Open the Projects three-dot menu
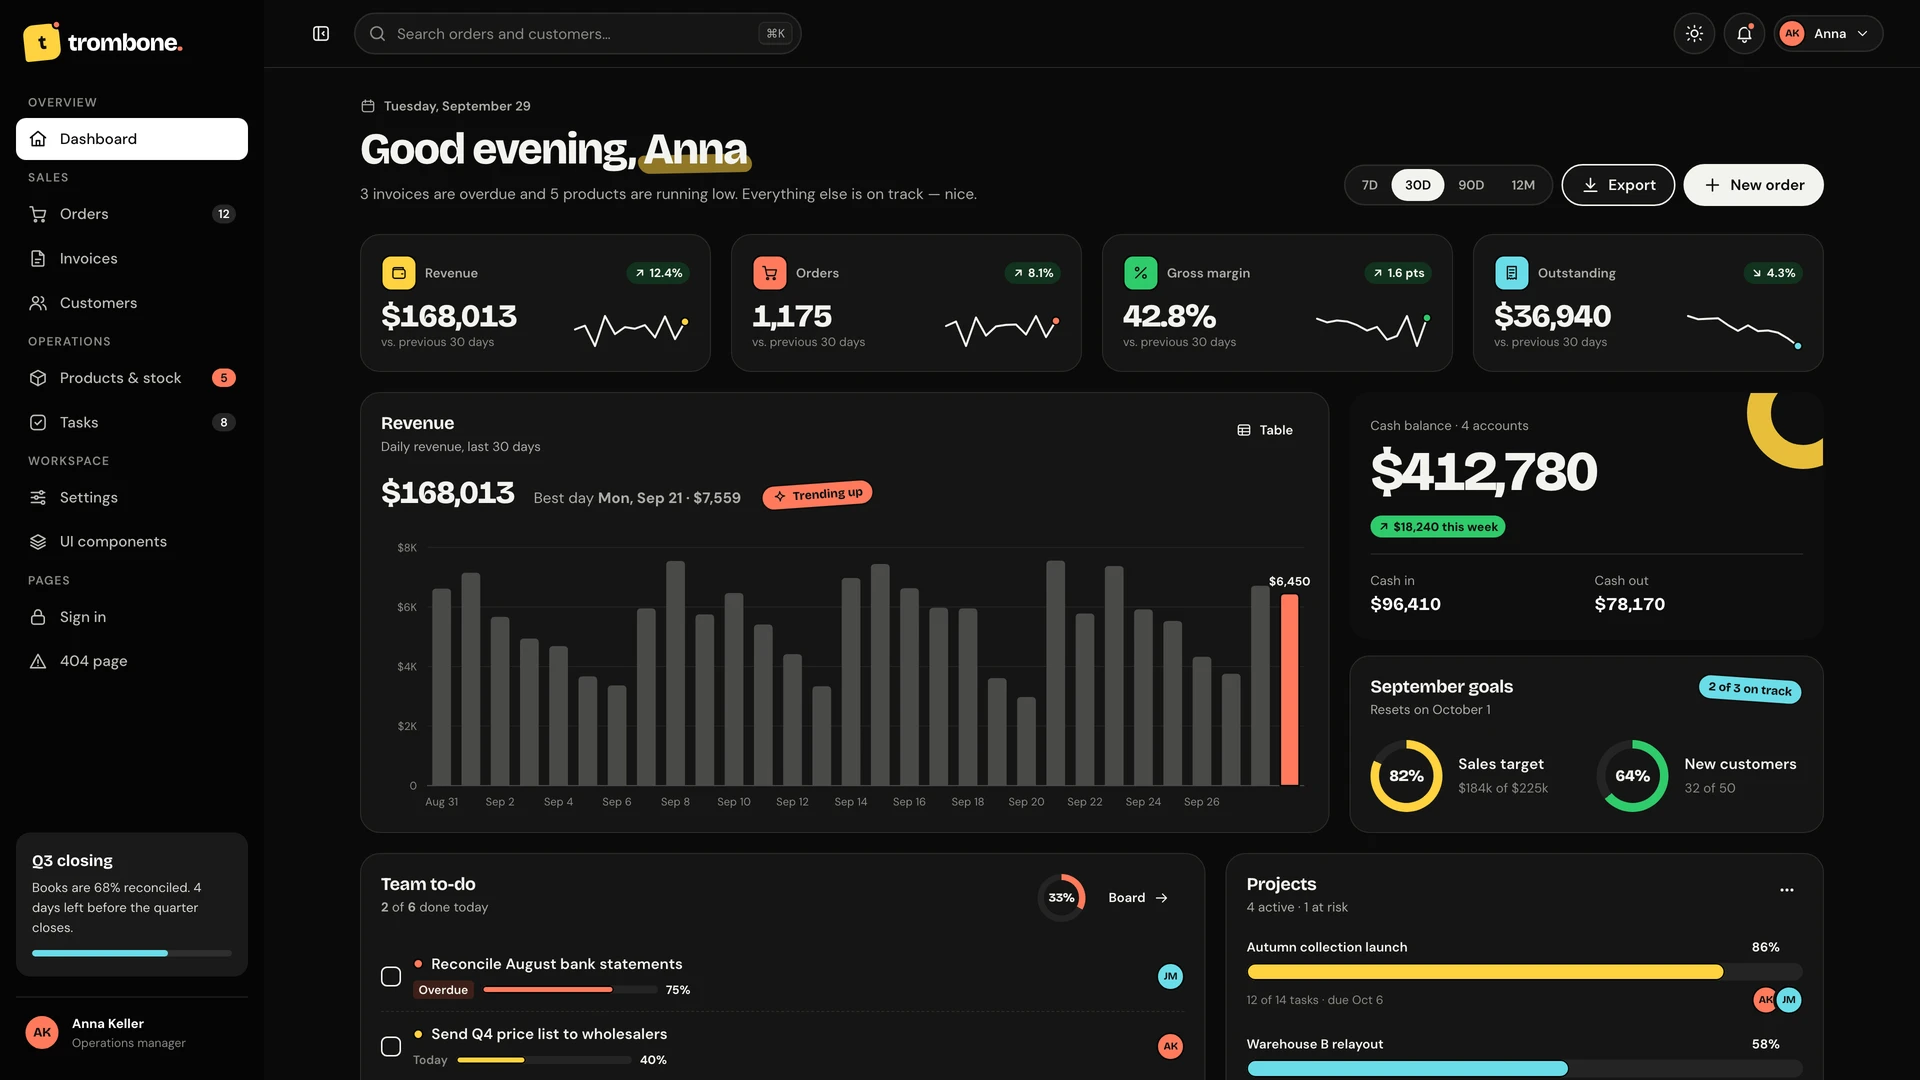The image size is (1920, 1080). click(1787, 890)
